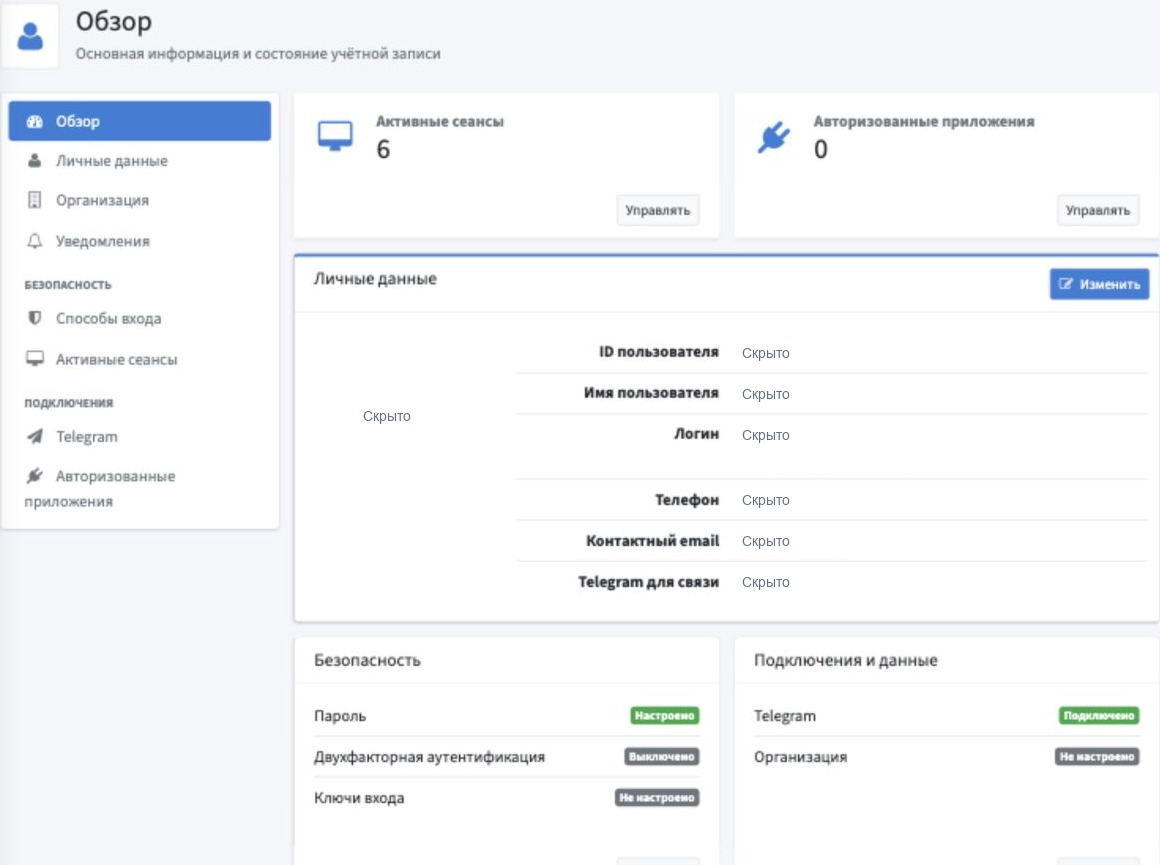
Task: Click the Телефон label
Action: point(687,499)
